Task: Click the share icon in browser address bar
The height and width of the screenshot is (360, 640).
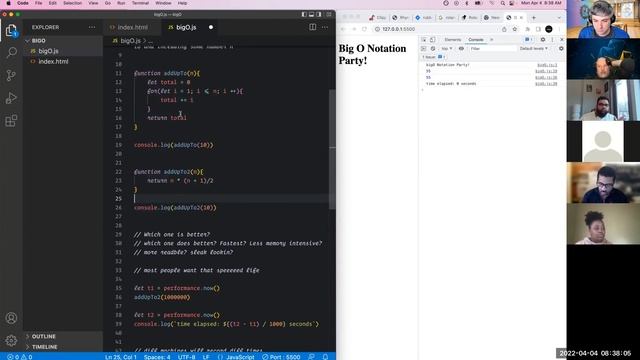Action: (x=504, y=29)
